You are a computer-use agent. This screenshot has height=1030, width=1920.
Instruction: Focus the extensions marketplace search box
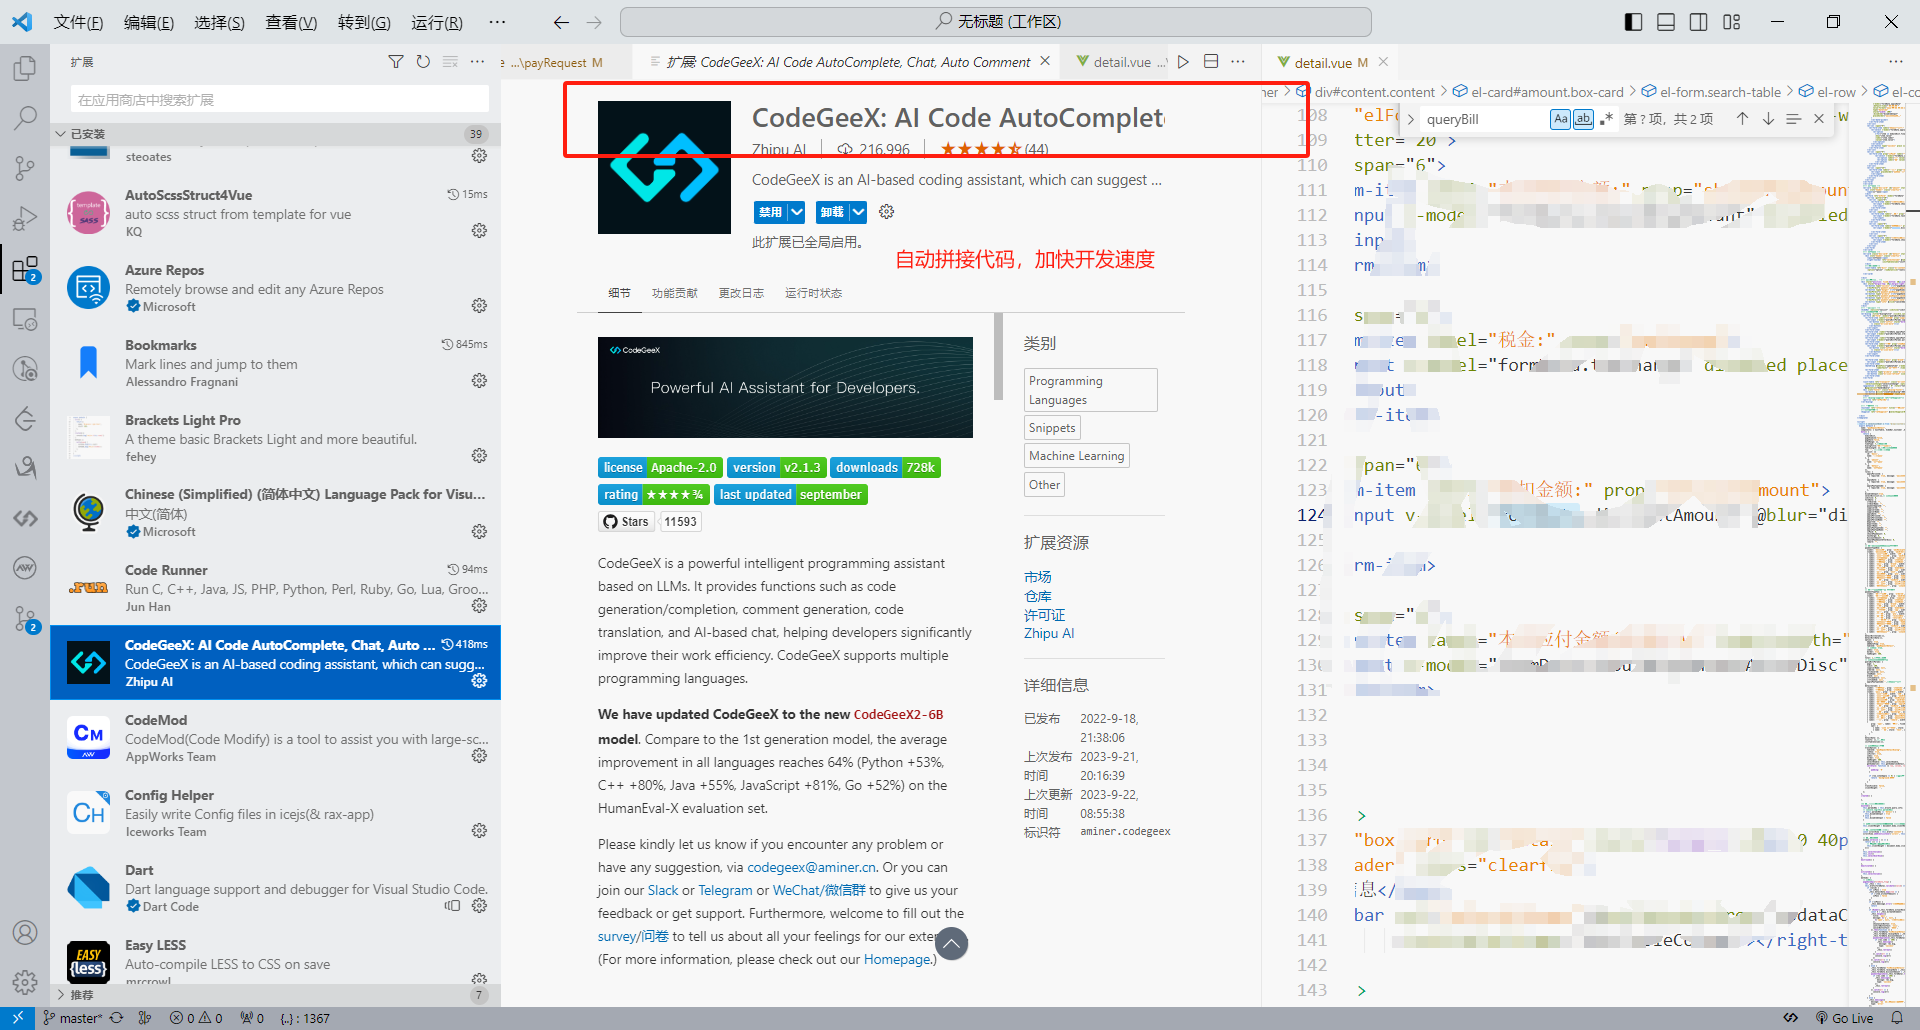tap(280, 99)
